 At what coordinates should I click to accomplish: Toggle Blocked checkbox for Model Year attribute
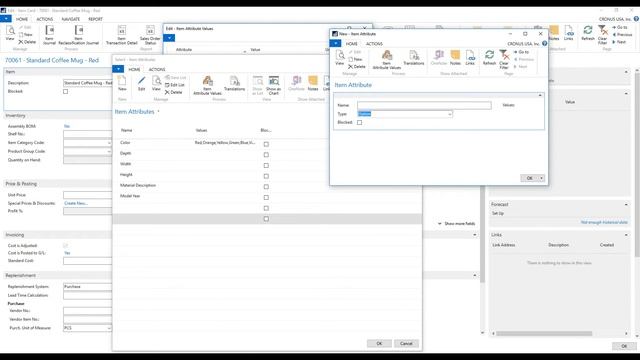(266, 197)
